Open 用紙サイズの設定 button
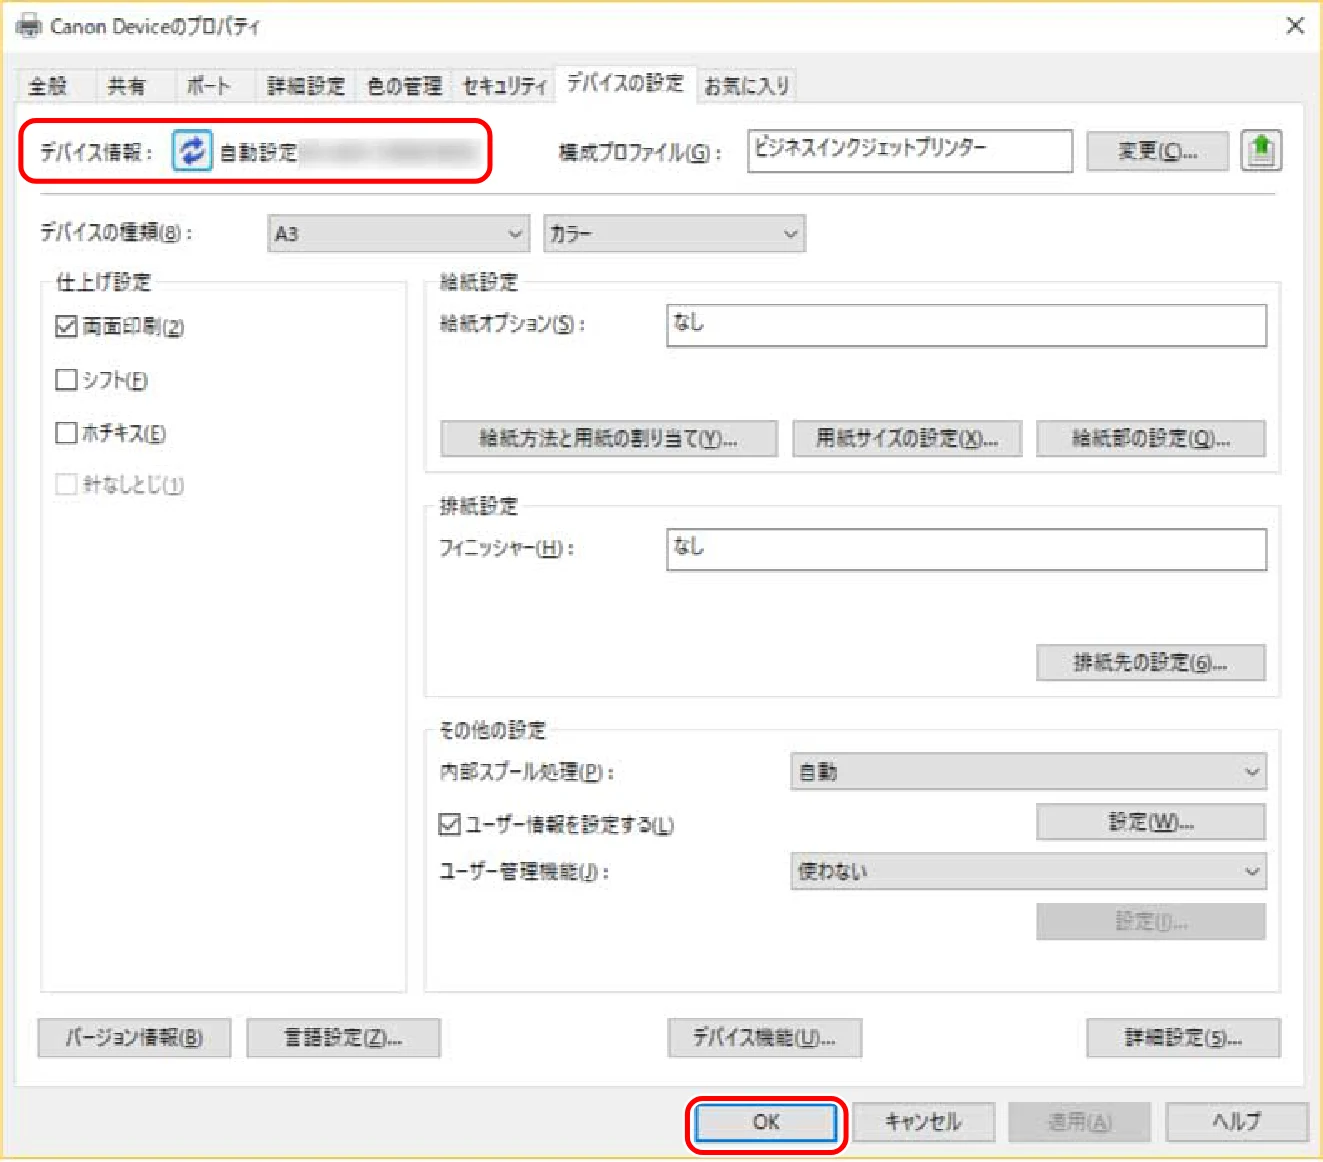1323x1162 pixels. click(x=907, y=438)
